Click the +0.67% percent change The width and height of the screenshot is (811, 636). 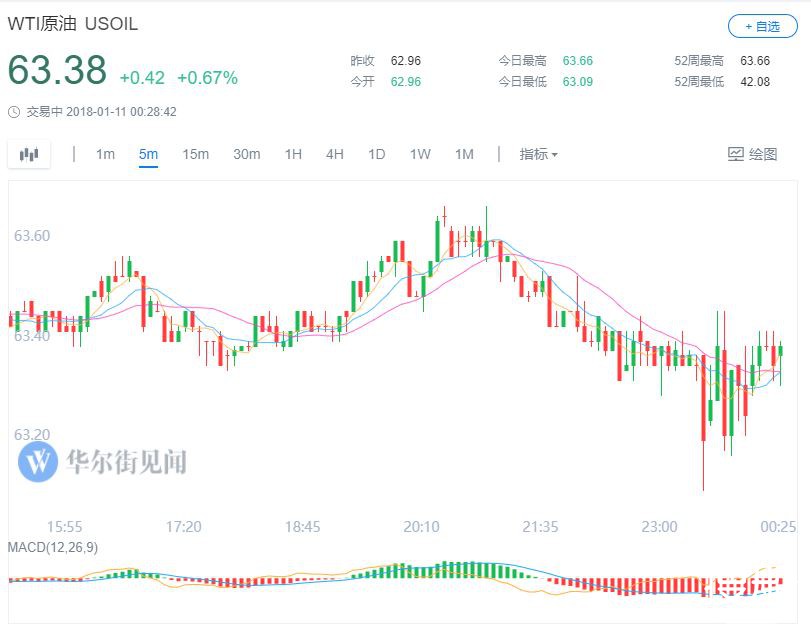click(x=207, y=78)
